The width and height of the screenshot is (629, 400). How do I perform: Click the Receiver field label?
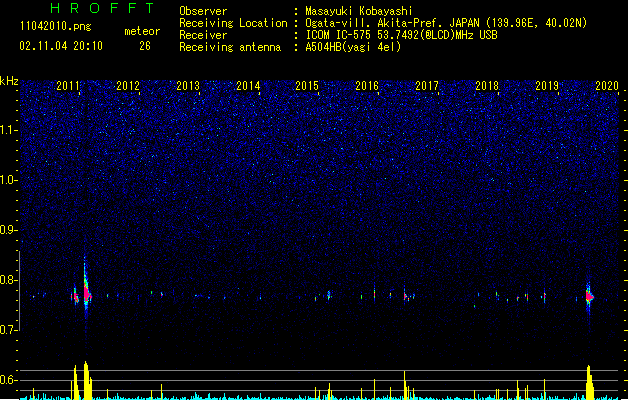click(x=203, y=35)
